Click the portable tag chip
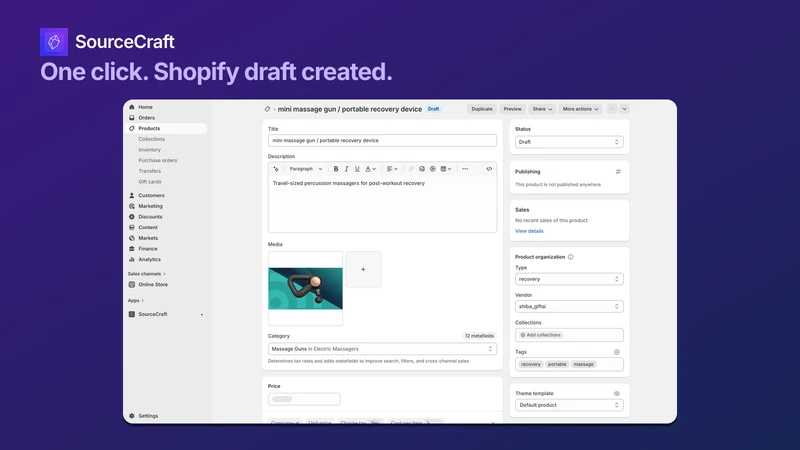 pyautogui.click(x=557, y=364)
